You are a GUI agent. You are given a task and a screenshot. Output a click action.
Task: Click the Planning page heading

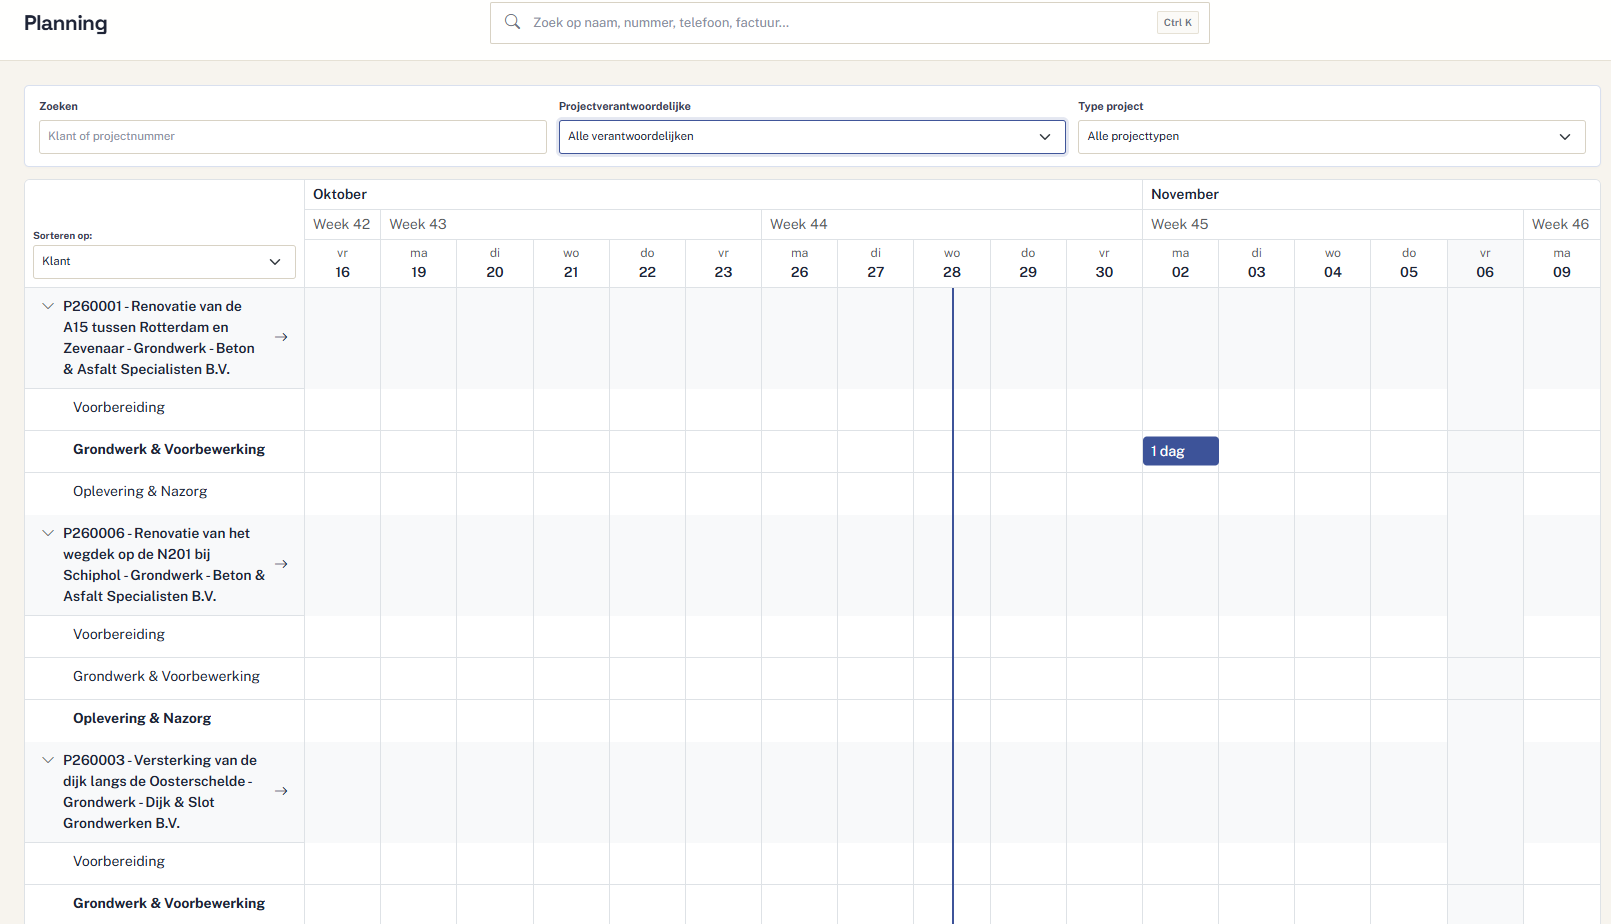coord(66,23)
